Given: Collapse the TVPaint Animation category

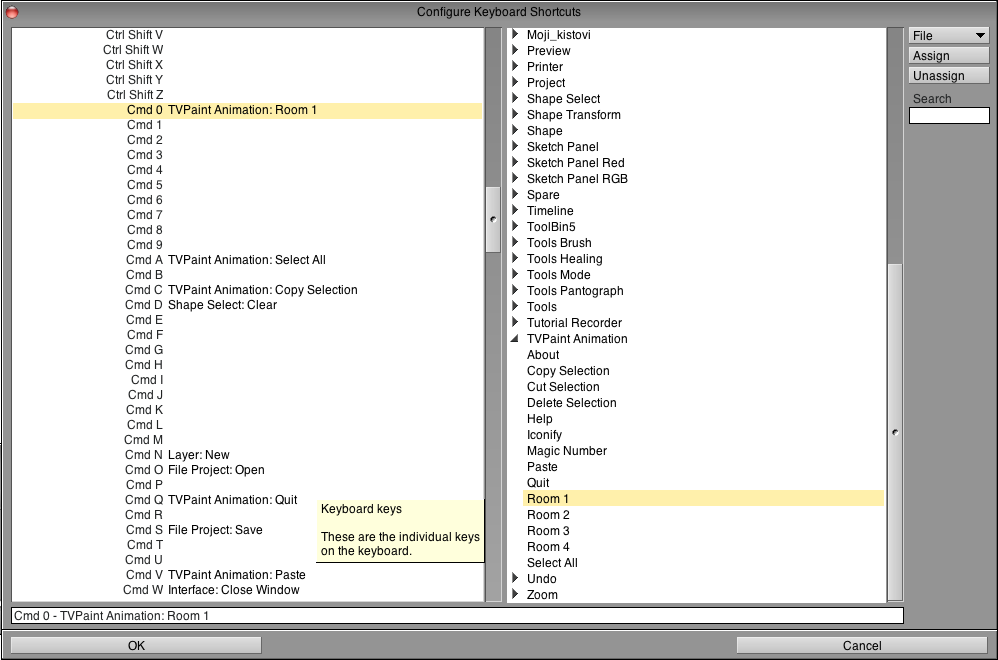Looking at the screenshot, I should (x=515, y=339).
